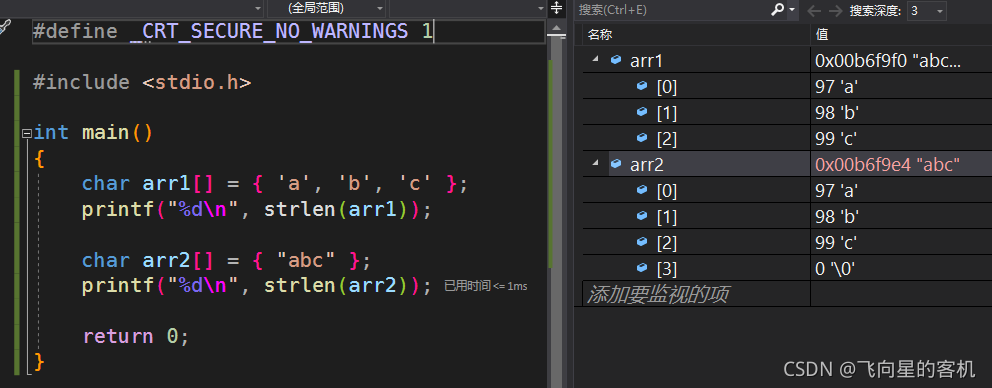Collapse the arr2 watch entry

click(595, 164)
